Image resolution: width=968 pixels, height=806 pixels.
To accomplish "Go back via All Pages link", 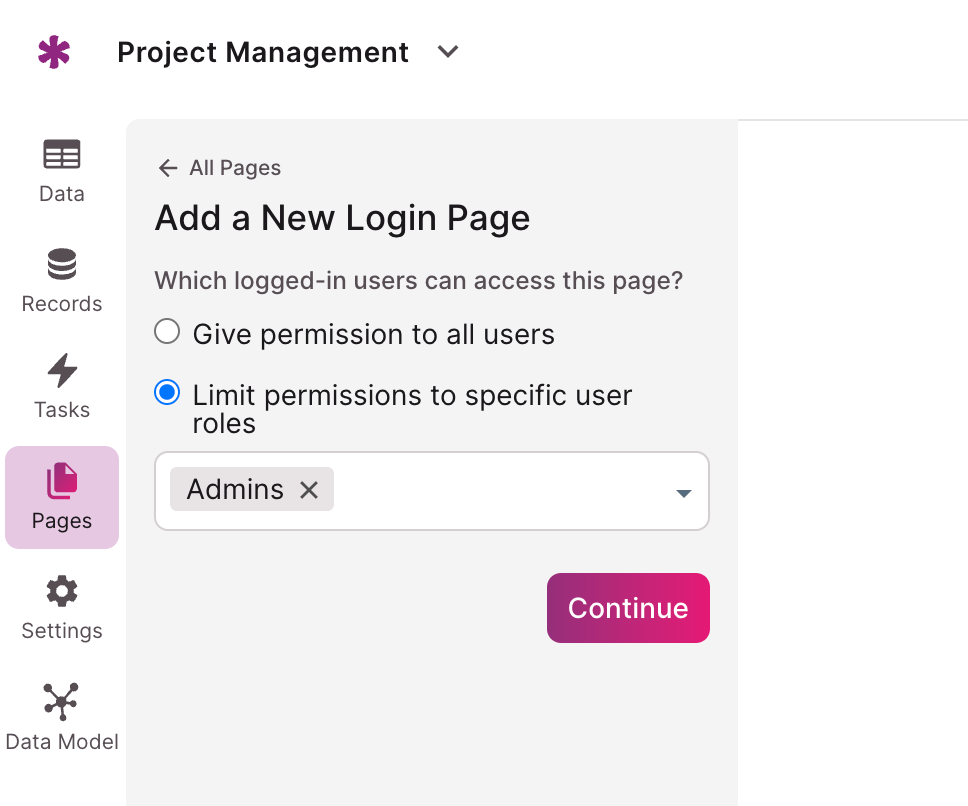I will tap(235, 168).
